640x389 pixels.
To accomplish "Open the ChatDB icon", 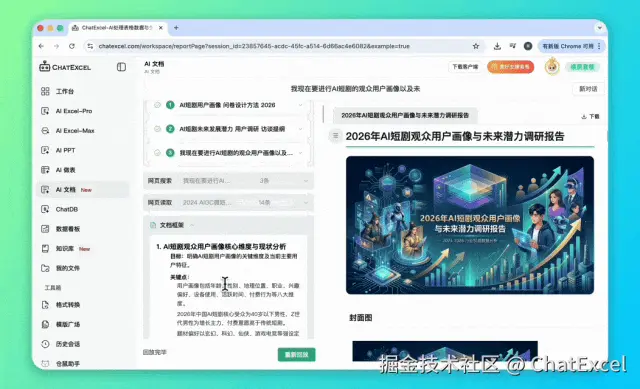I will pos(45,209).
